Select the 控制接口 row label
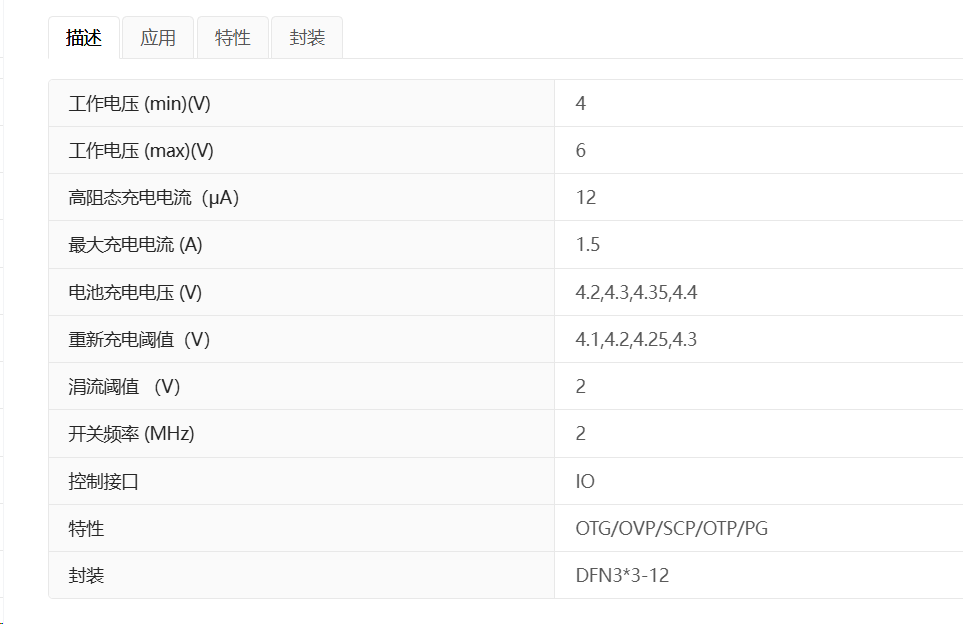963x624 pixels. [x=103, y=481]
